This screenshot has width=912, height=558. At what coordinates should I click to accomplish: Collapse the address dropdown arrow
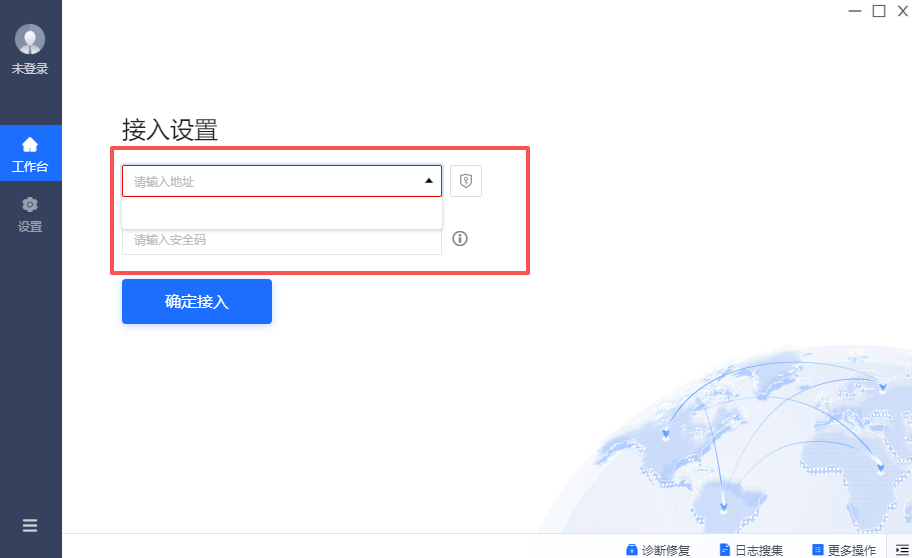(x=429, y=181)
